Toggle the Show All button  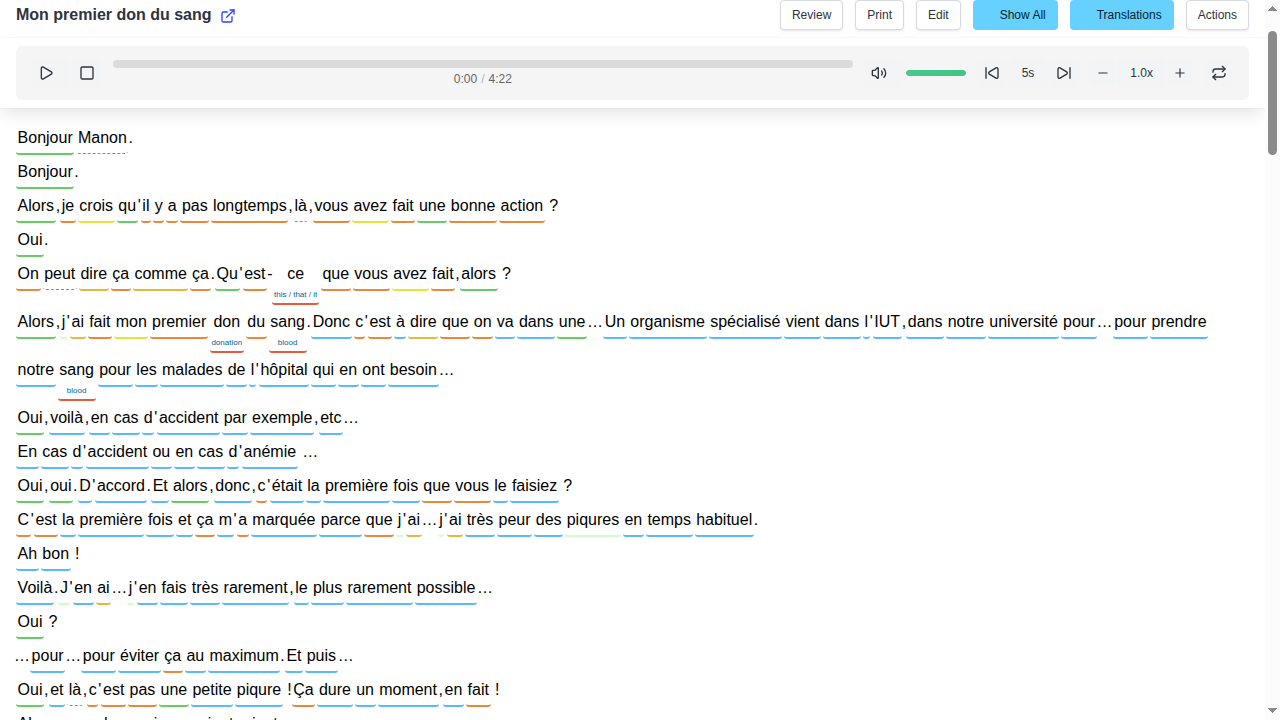[1015, 15]
